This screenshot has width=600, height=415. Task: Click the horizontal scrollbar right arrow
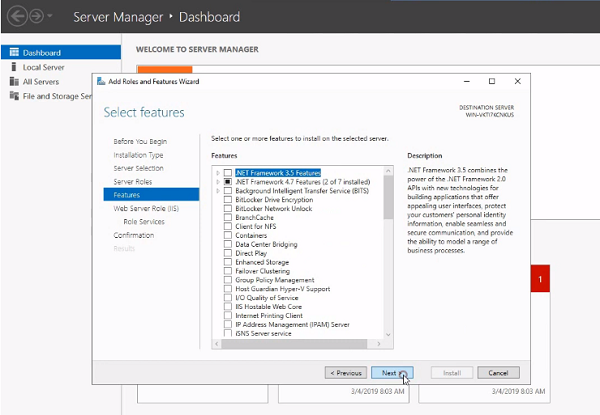pyautogui.click(x=379, y=344)
